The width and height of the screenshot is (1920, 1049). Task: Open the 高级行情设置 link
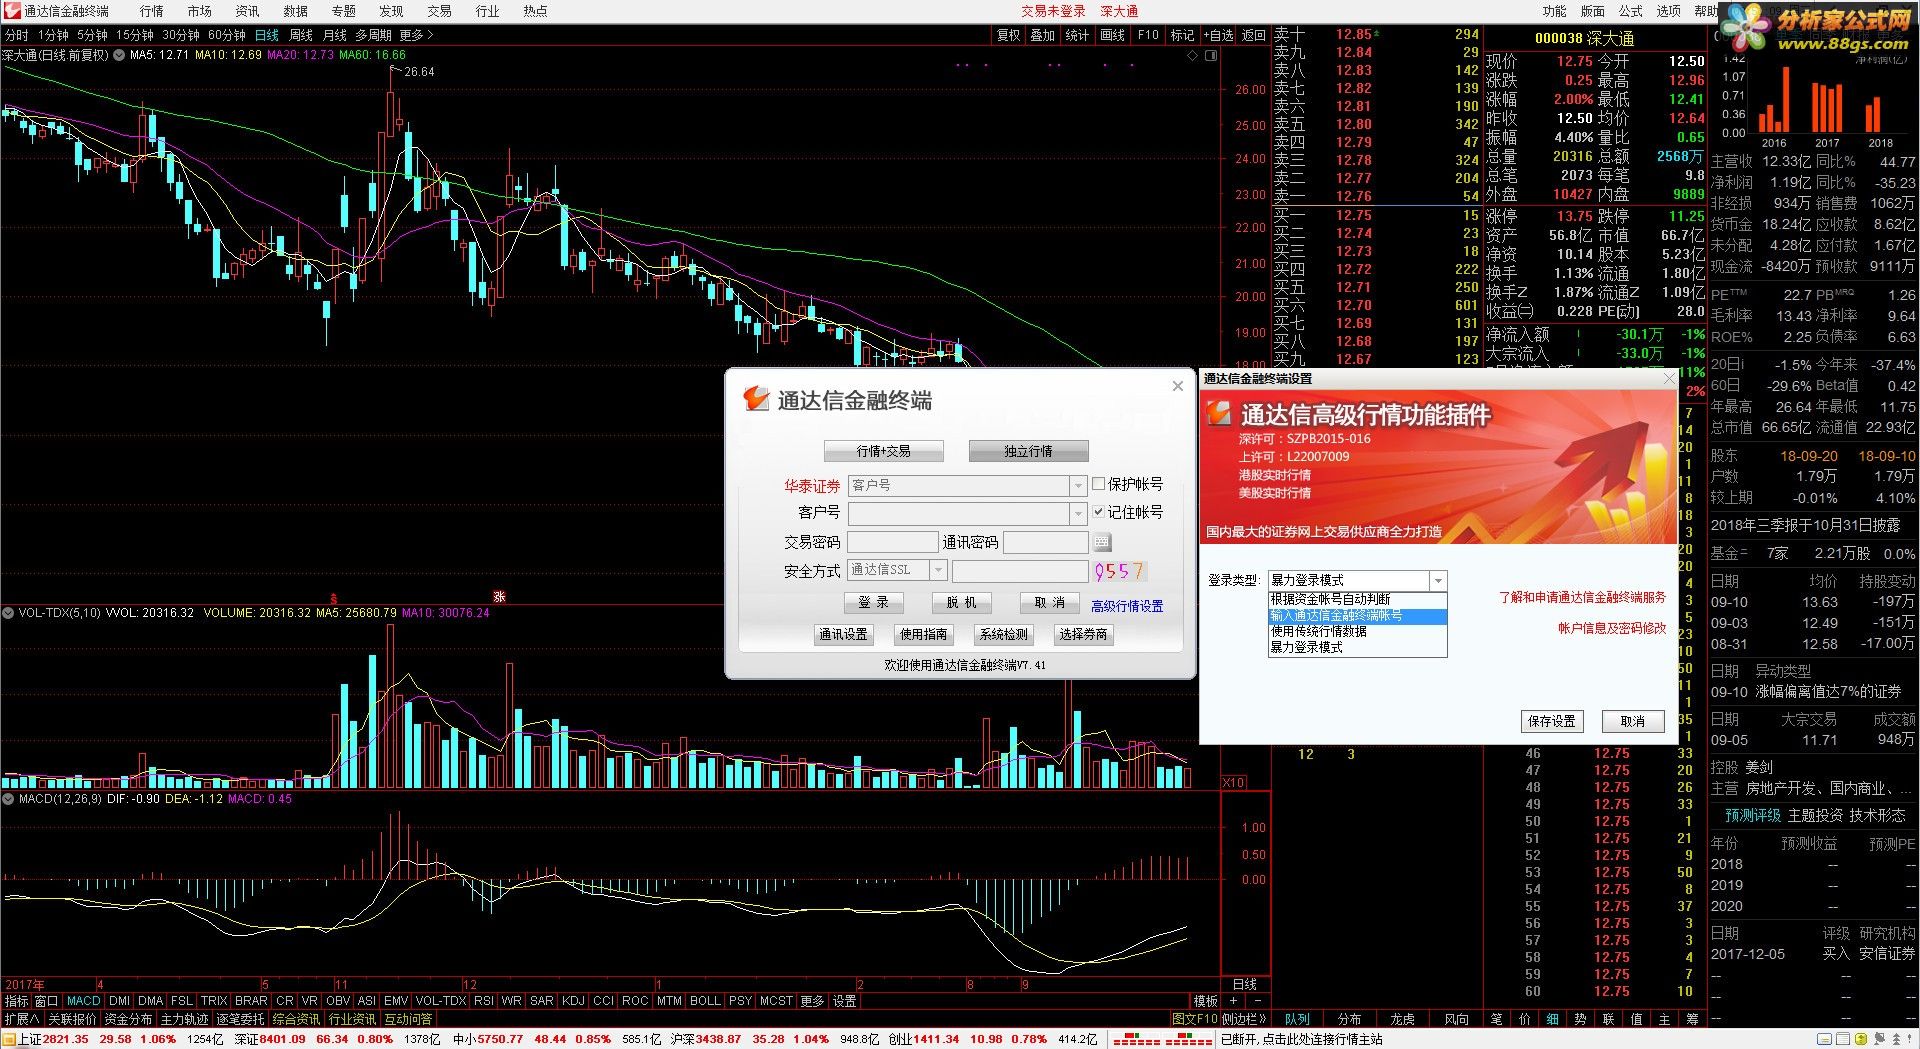1127,606
